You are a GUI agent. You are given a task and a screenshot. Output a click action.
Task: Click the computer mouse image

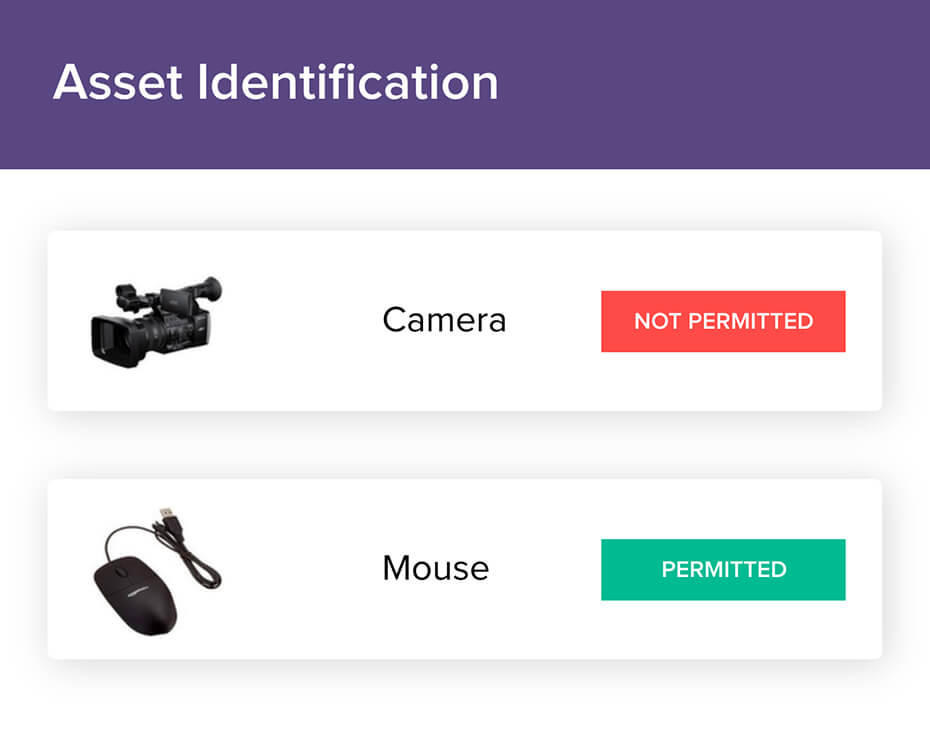tap(157, 567)
